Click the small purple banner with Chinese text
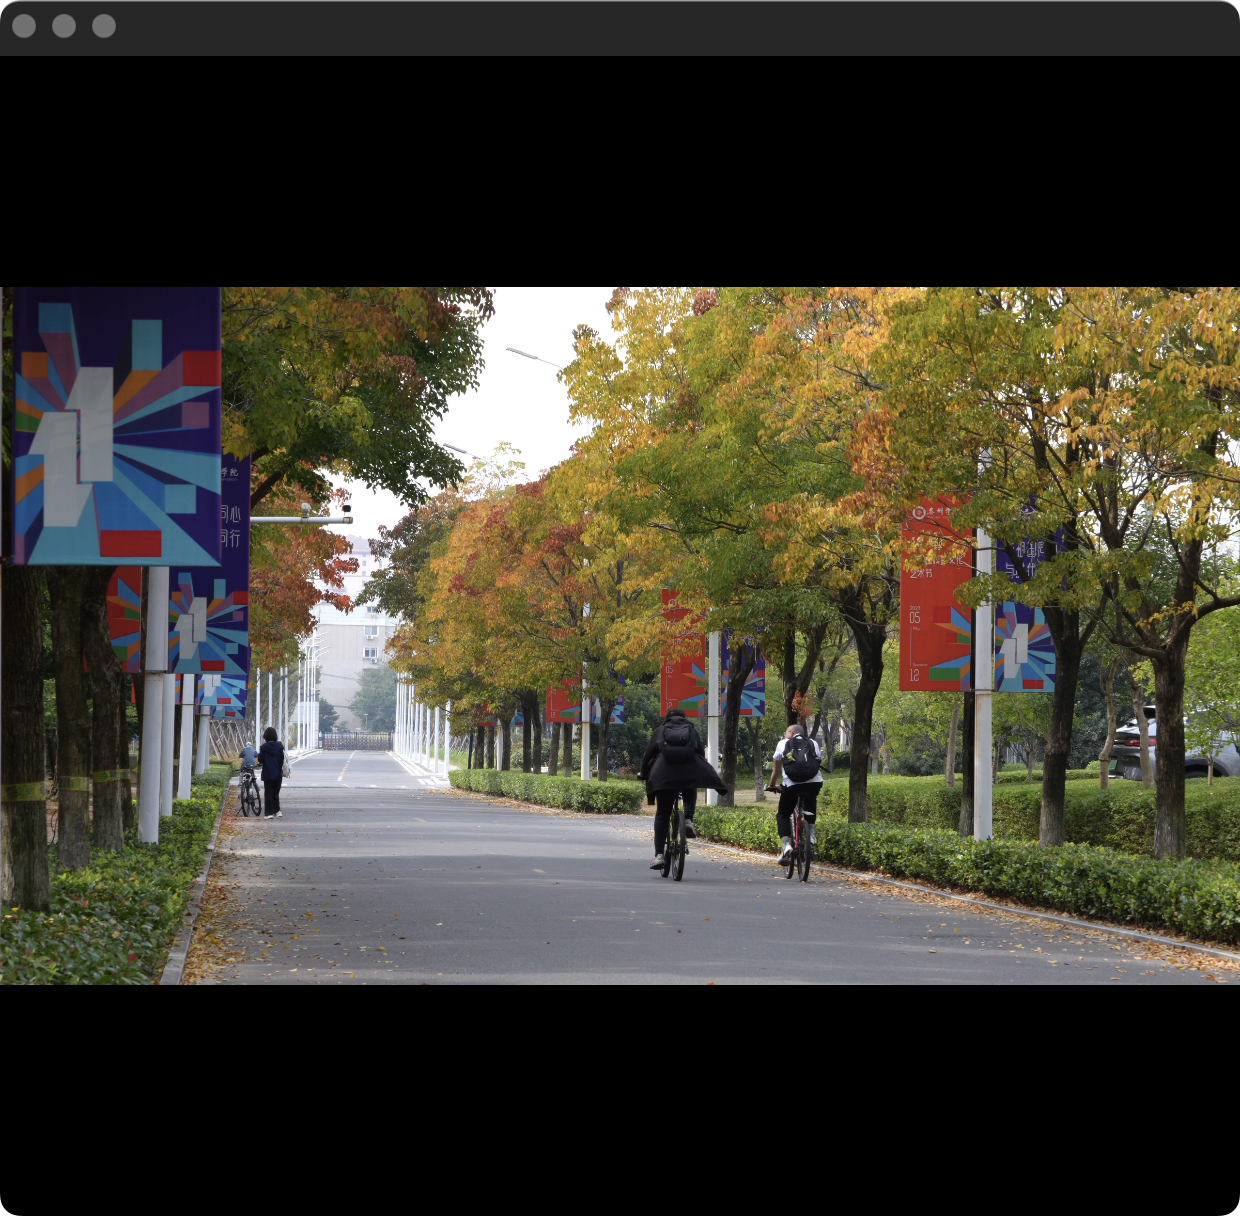This screenshot has height=1216, width=1240. pos(234,520)
